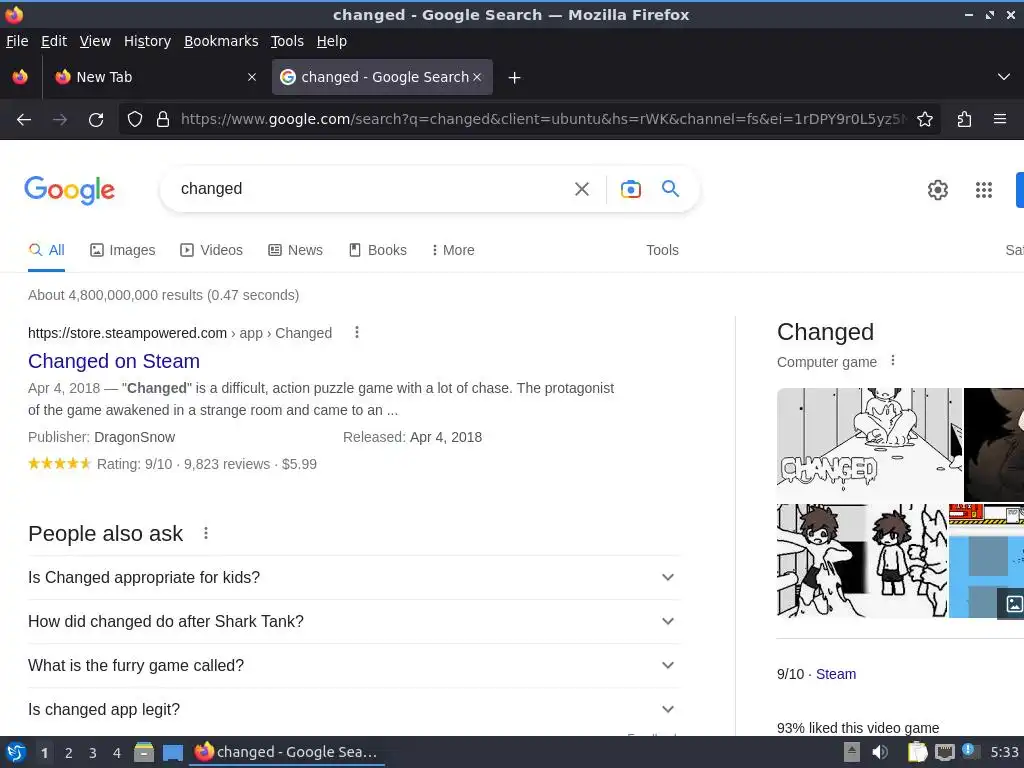Image resolution: width=1024 pixels, height=768 pixels.
Task: Click the browser forward arrow
Action: pyautogui.click(x=60, y=120)
